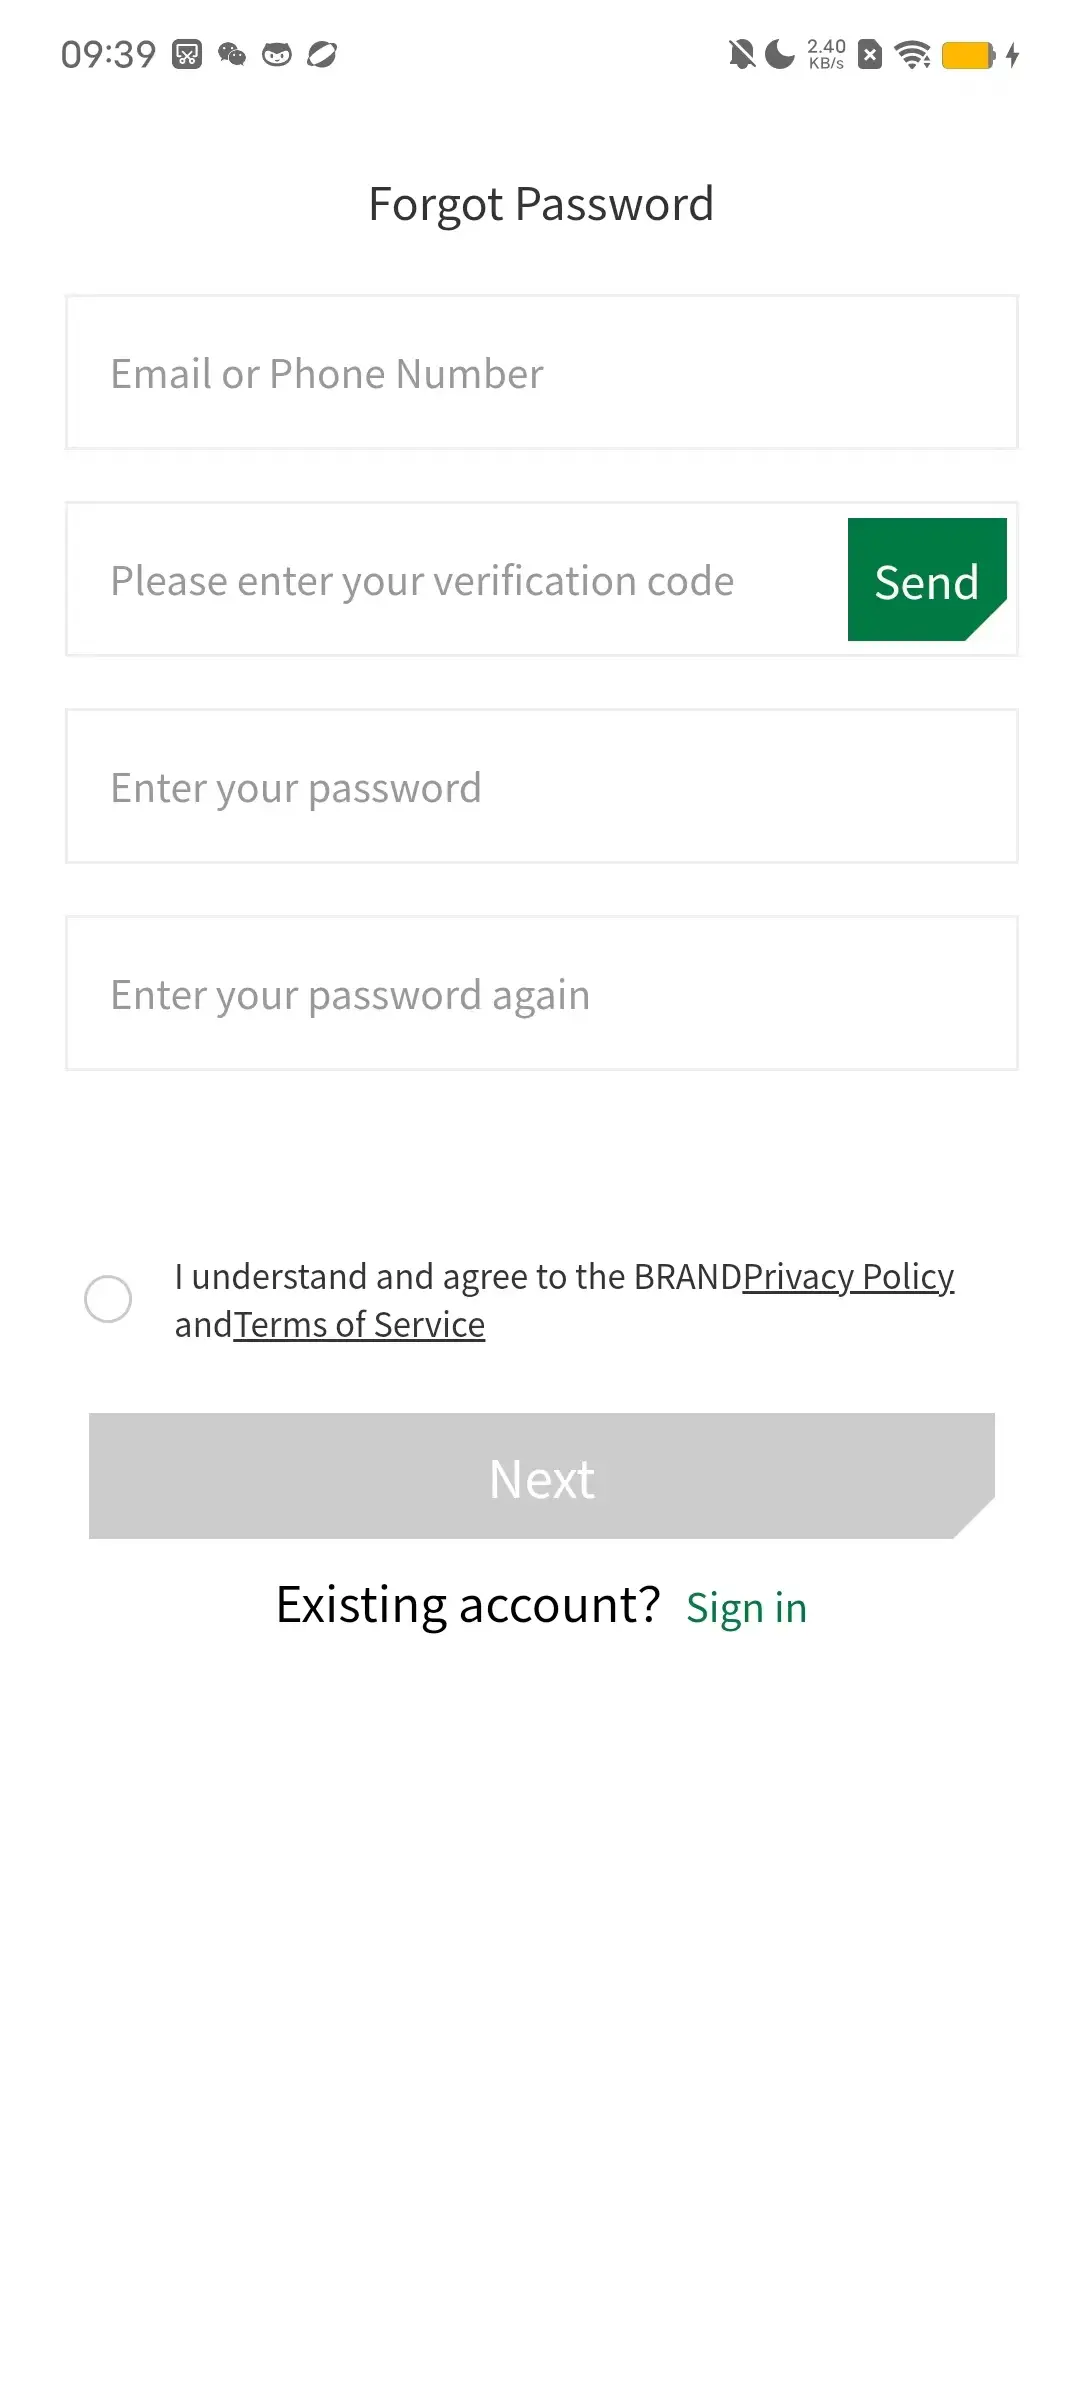Screen dimensions: 1080x2400
Task: Tap the WeChat notification icon
Action: click(232, 54)
